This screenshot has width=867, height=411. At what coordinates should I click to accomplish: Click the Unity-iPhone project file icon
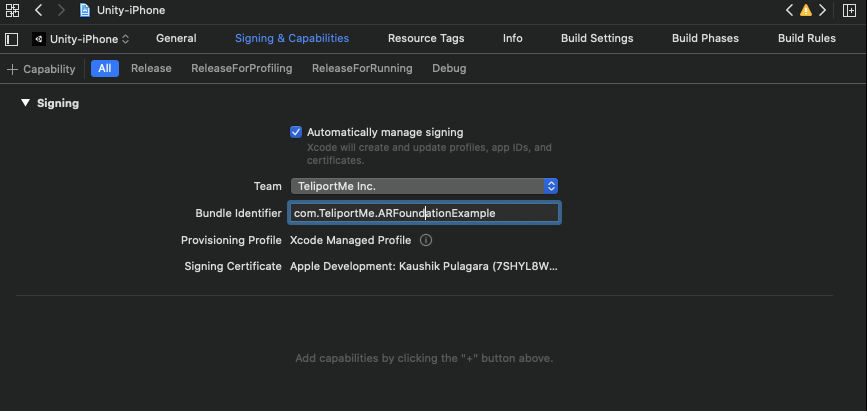85,10
